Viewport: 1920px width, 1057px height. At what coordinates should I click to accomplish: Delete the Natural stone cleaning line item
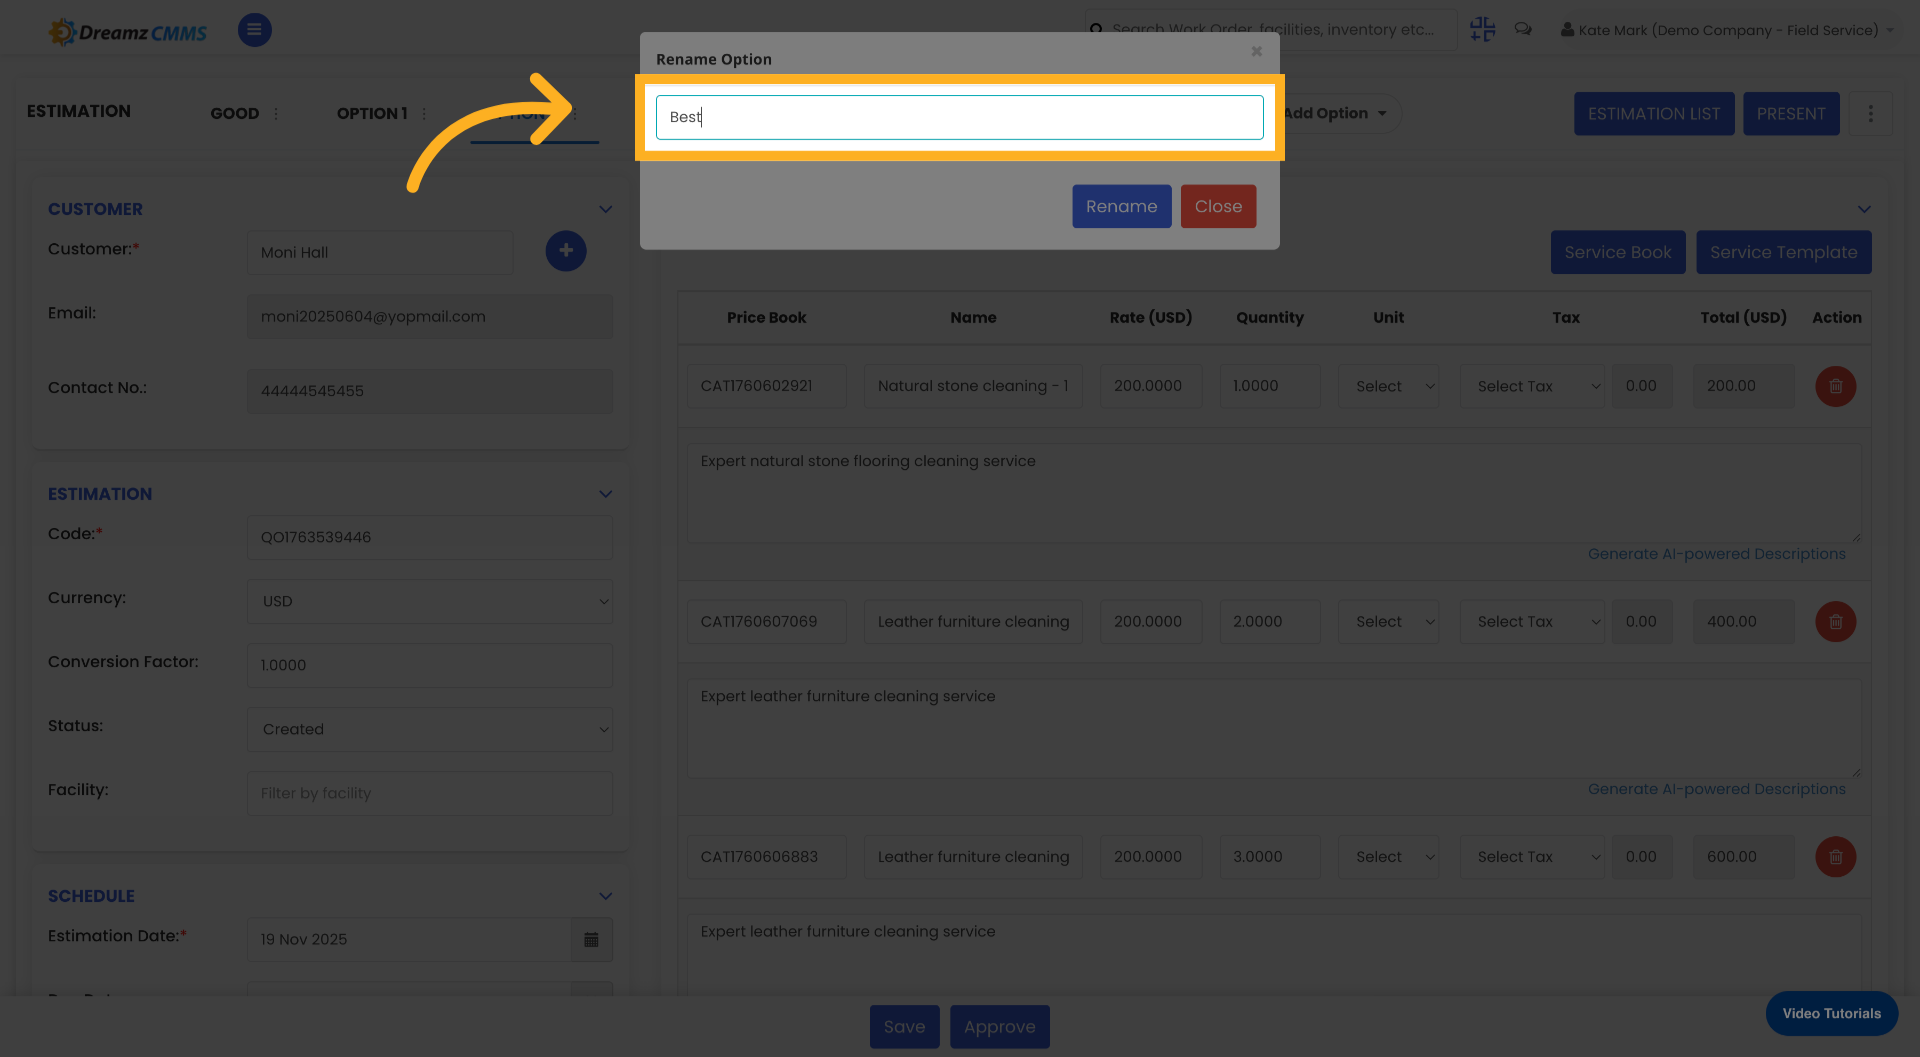tap(1835, 386)
